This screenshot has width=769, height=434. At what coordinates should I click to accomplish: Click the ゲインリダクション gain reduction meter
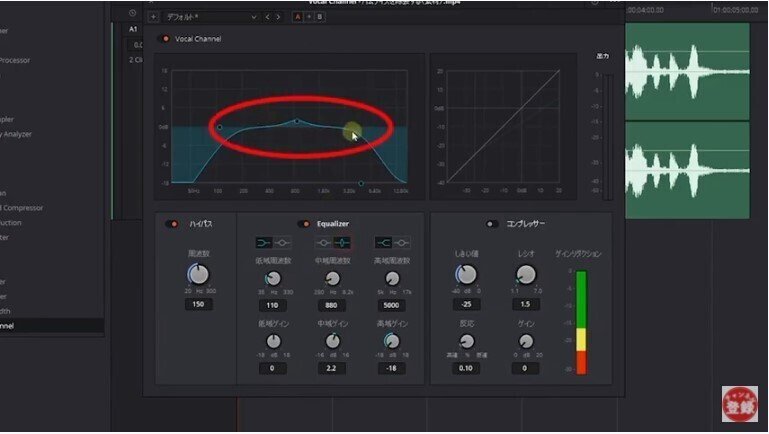click(x=581, y=323)
